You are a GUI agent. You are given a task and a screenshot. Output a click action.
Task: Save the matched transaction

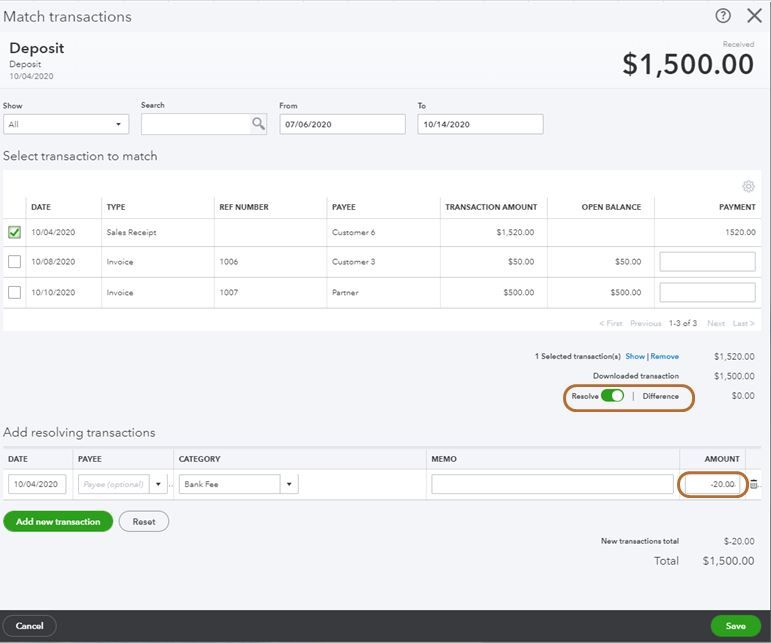pos(736,626)
